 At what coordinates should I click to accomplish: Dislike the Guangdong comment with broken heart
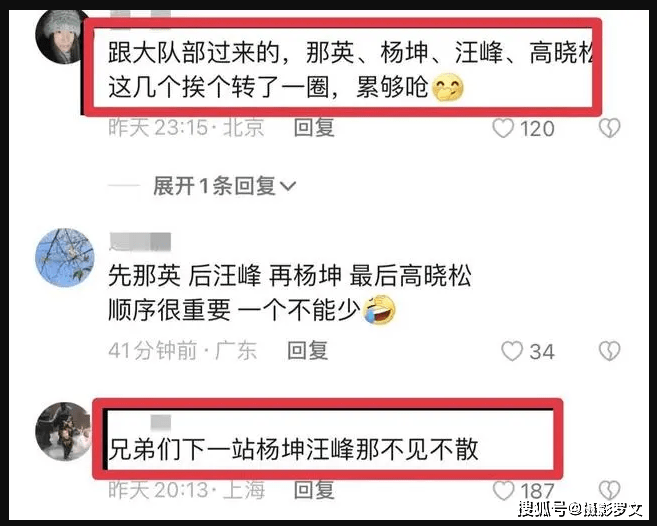[x=609, y=351]
